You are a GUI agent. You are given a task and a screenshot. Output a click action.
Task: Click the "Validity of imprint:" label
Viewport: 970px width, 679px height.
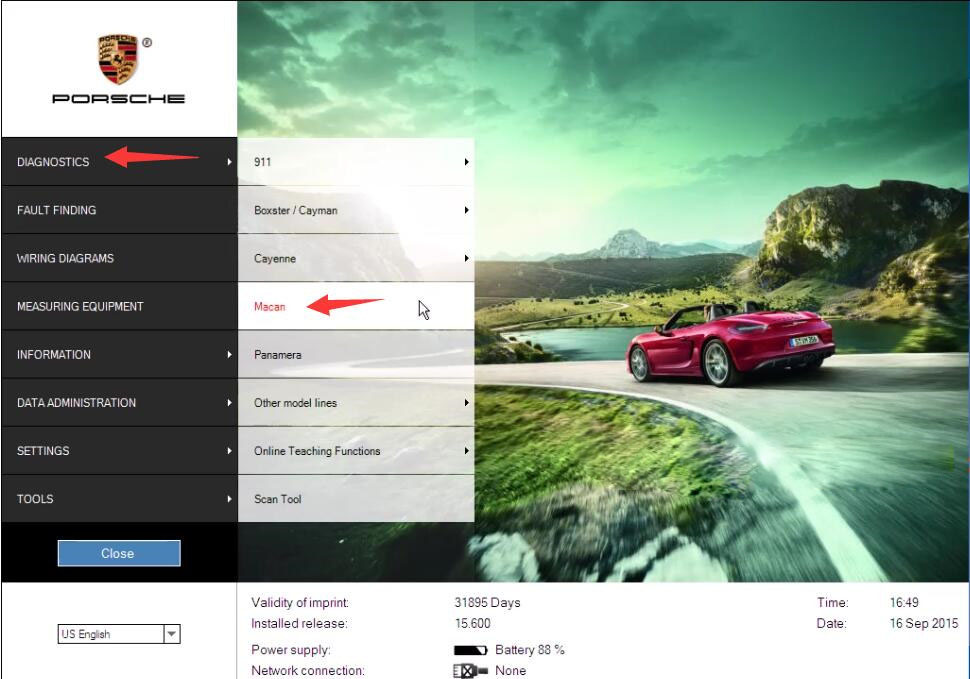(300, 603)
